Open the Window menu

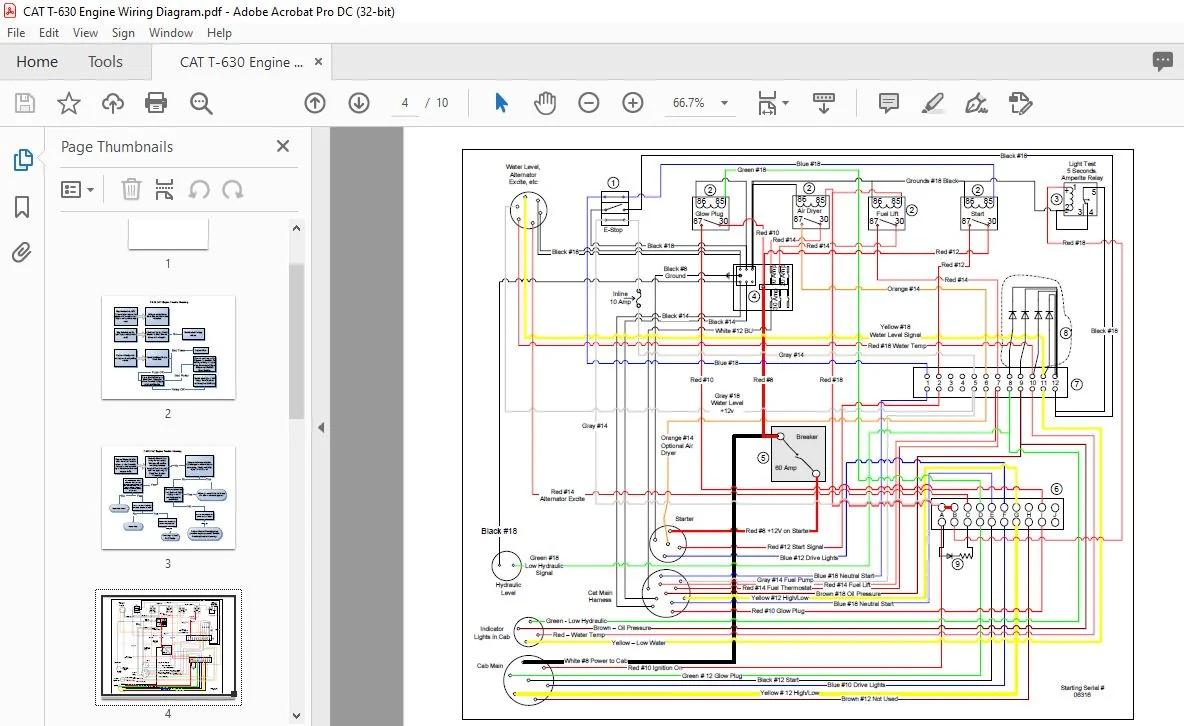[171, 32]
